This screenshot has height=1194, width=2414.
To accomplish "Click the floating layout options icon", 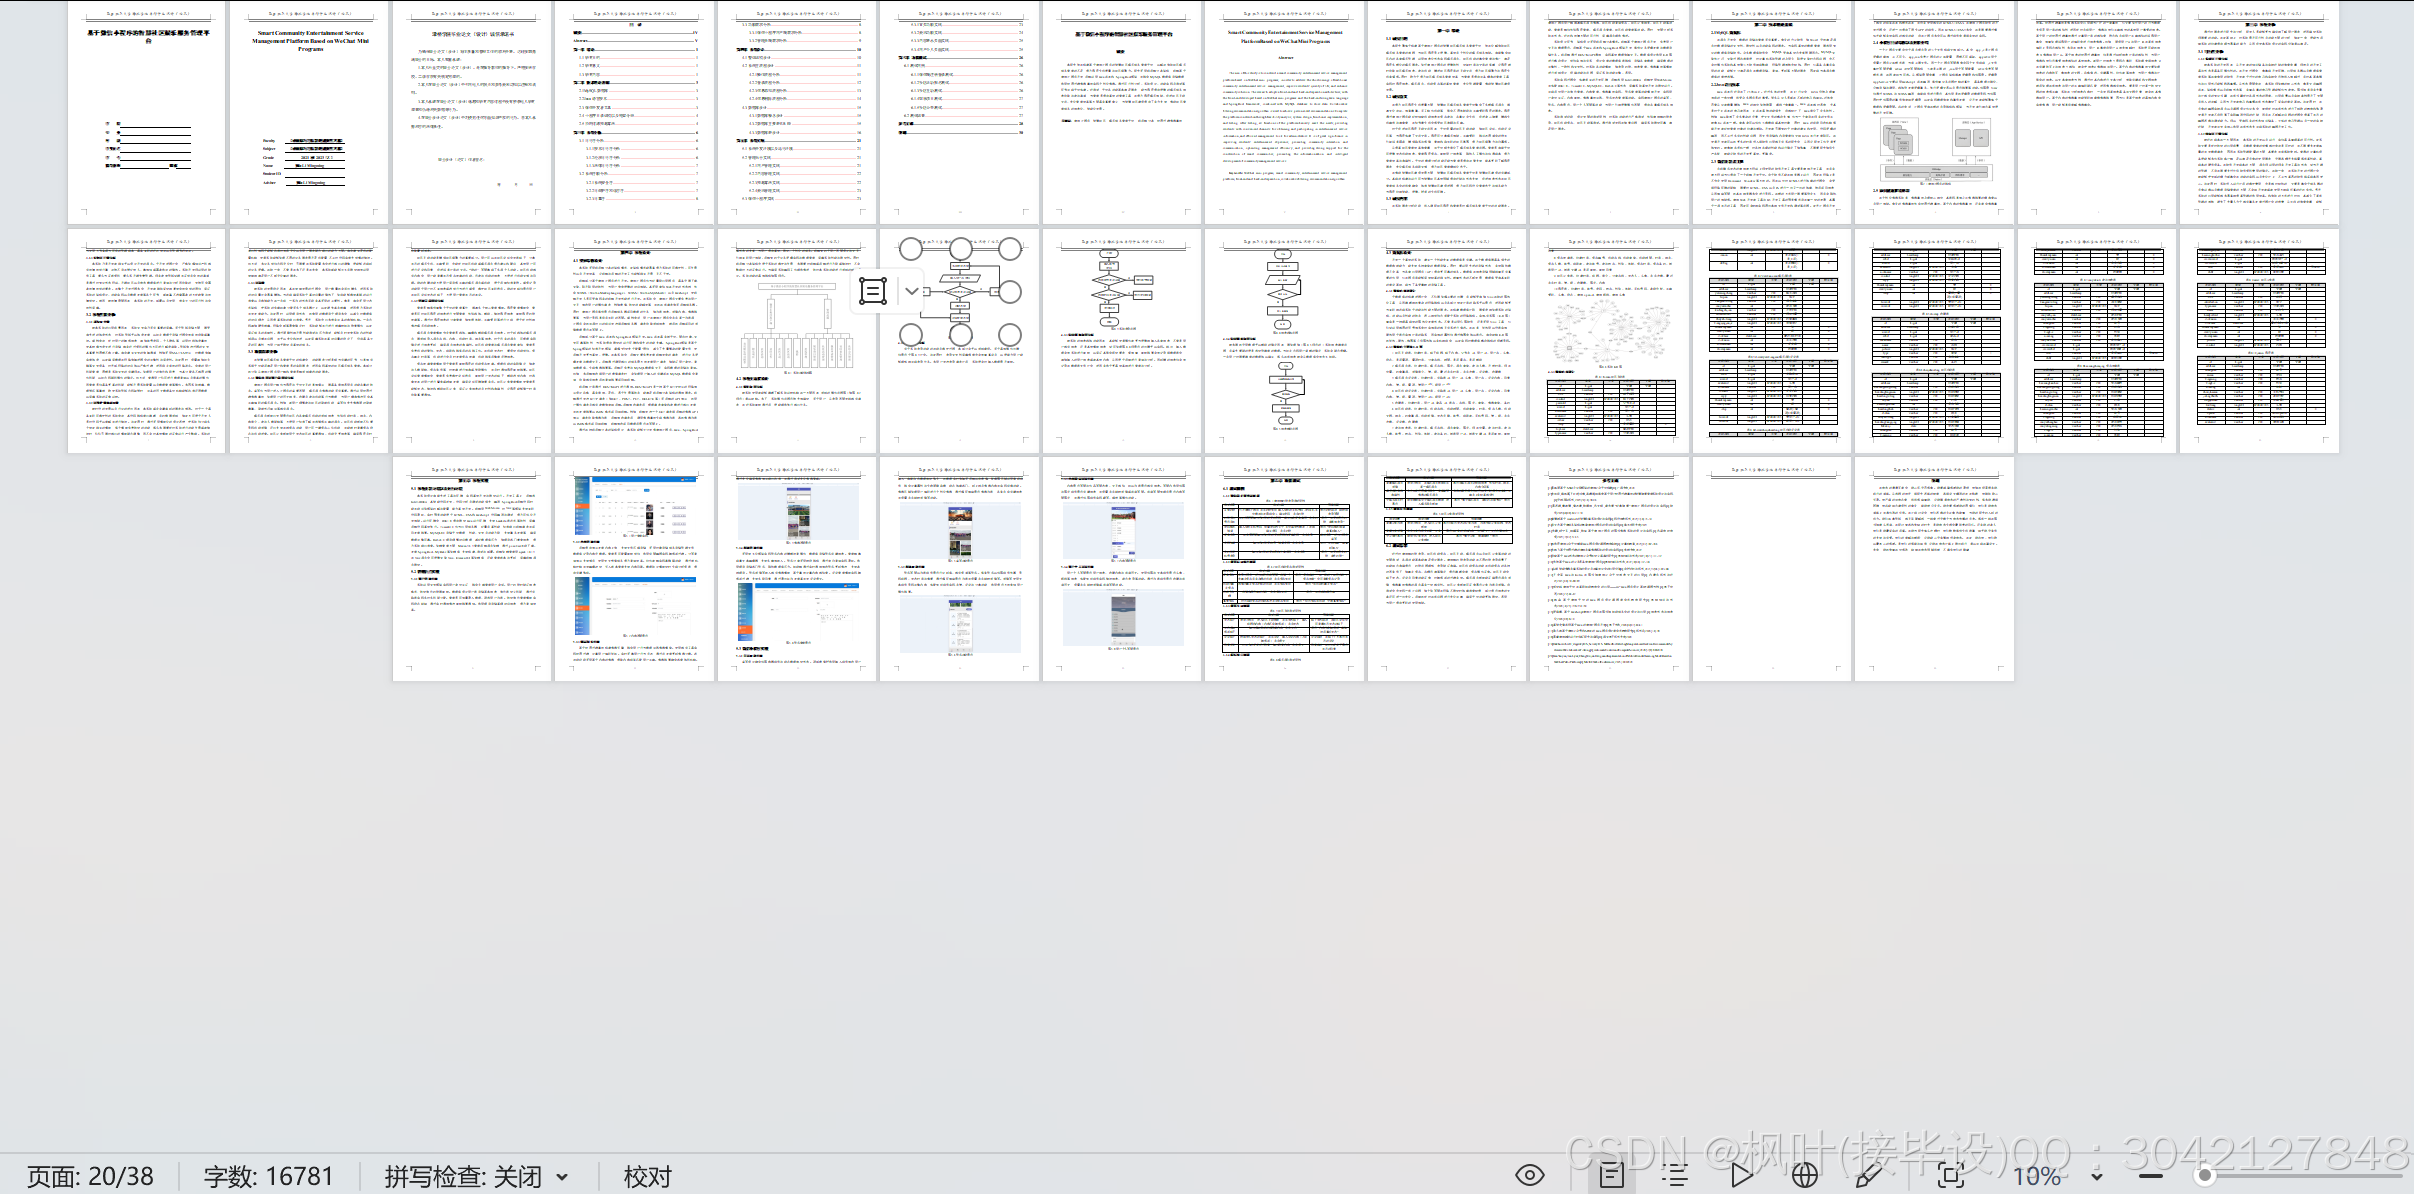I will tap(872, 291).
